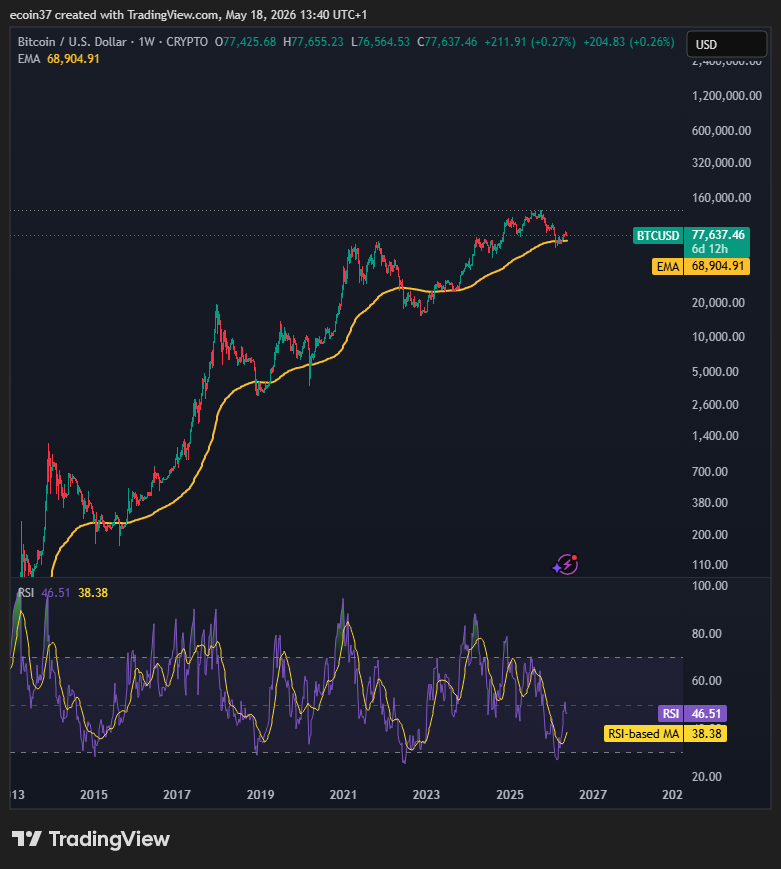Click the 200.00 price axis label
Screen dimensions: 781x869
pos(709,535)
